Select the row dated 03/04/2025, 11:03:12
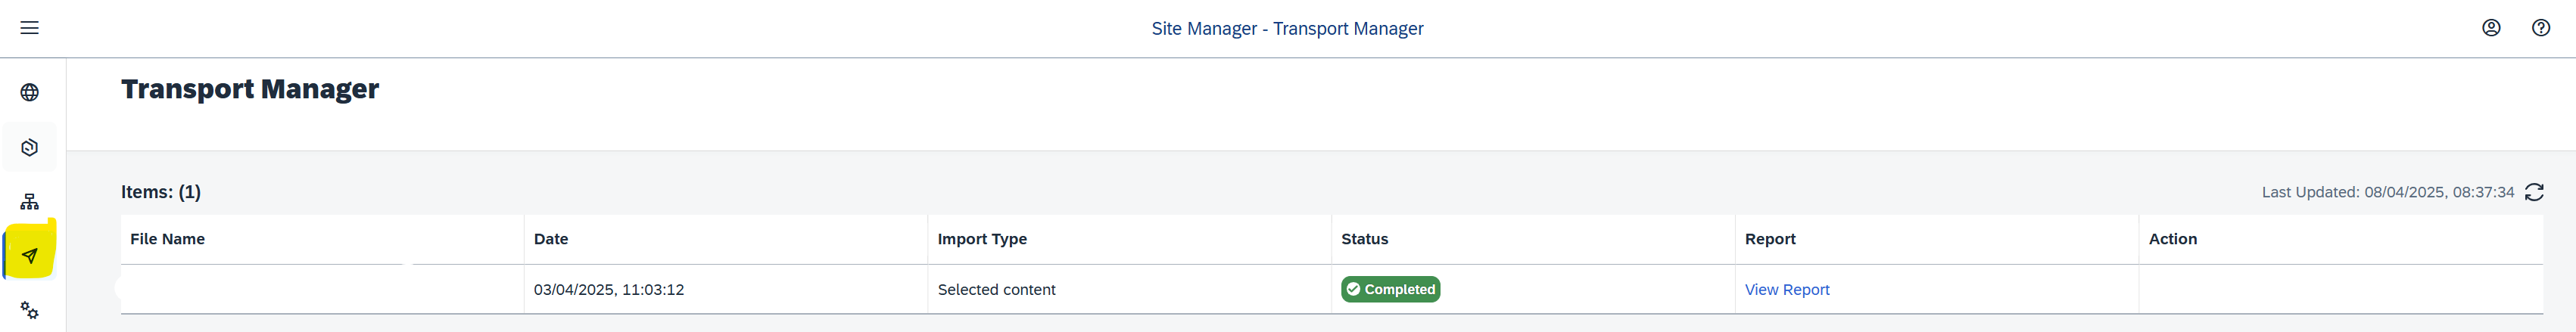The width and height of the screenshot is (2576, 332). [x=1331, y=289]
